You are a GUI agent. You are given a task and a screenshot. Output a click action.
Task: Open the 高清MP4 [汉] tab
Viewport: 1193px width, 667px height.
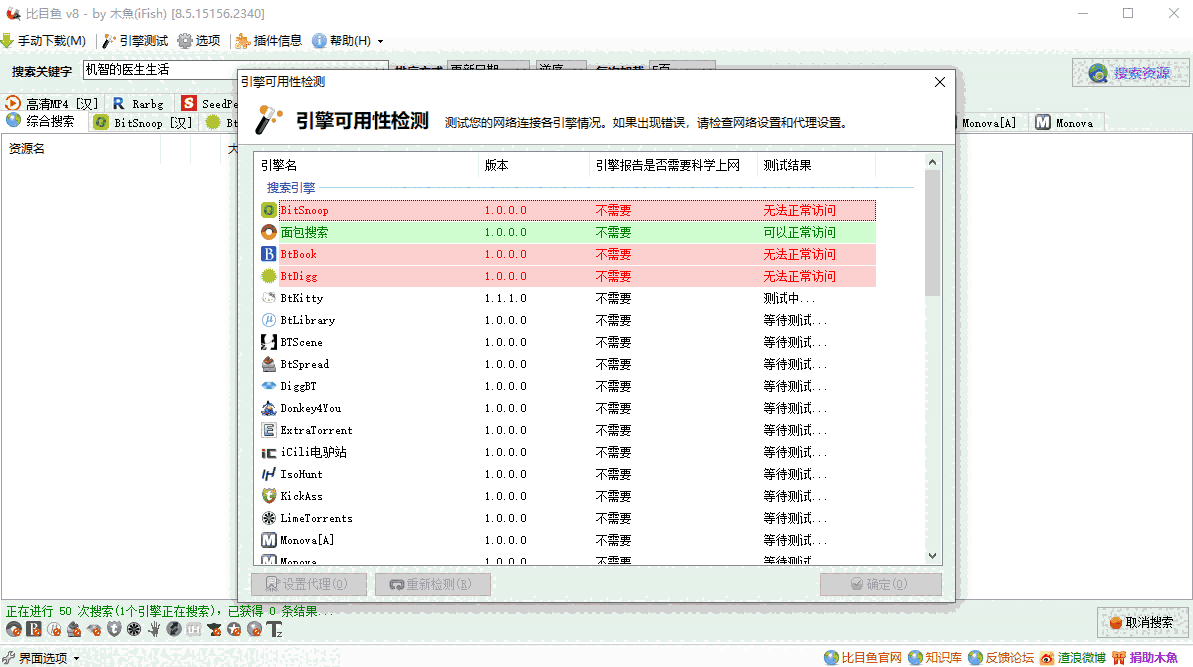[x=52, y=103]
